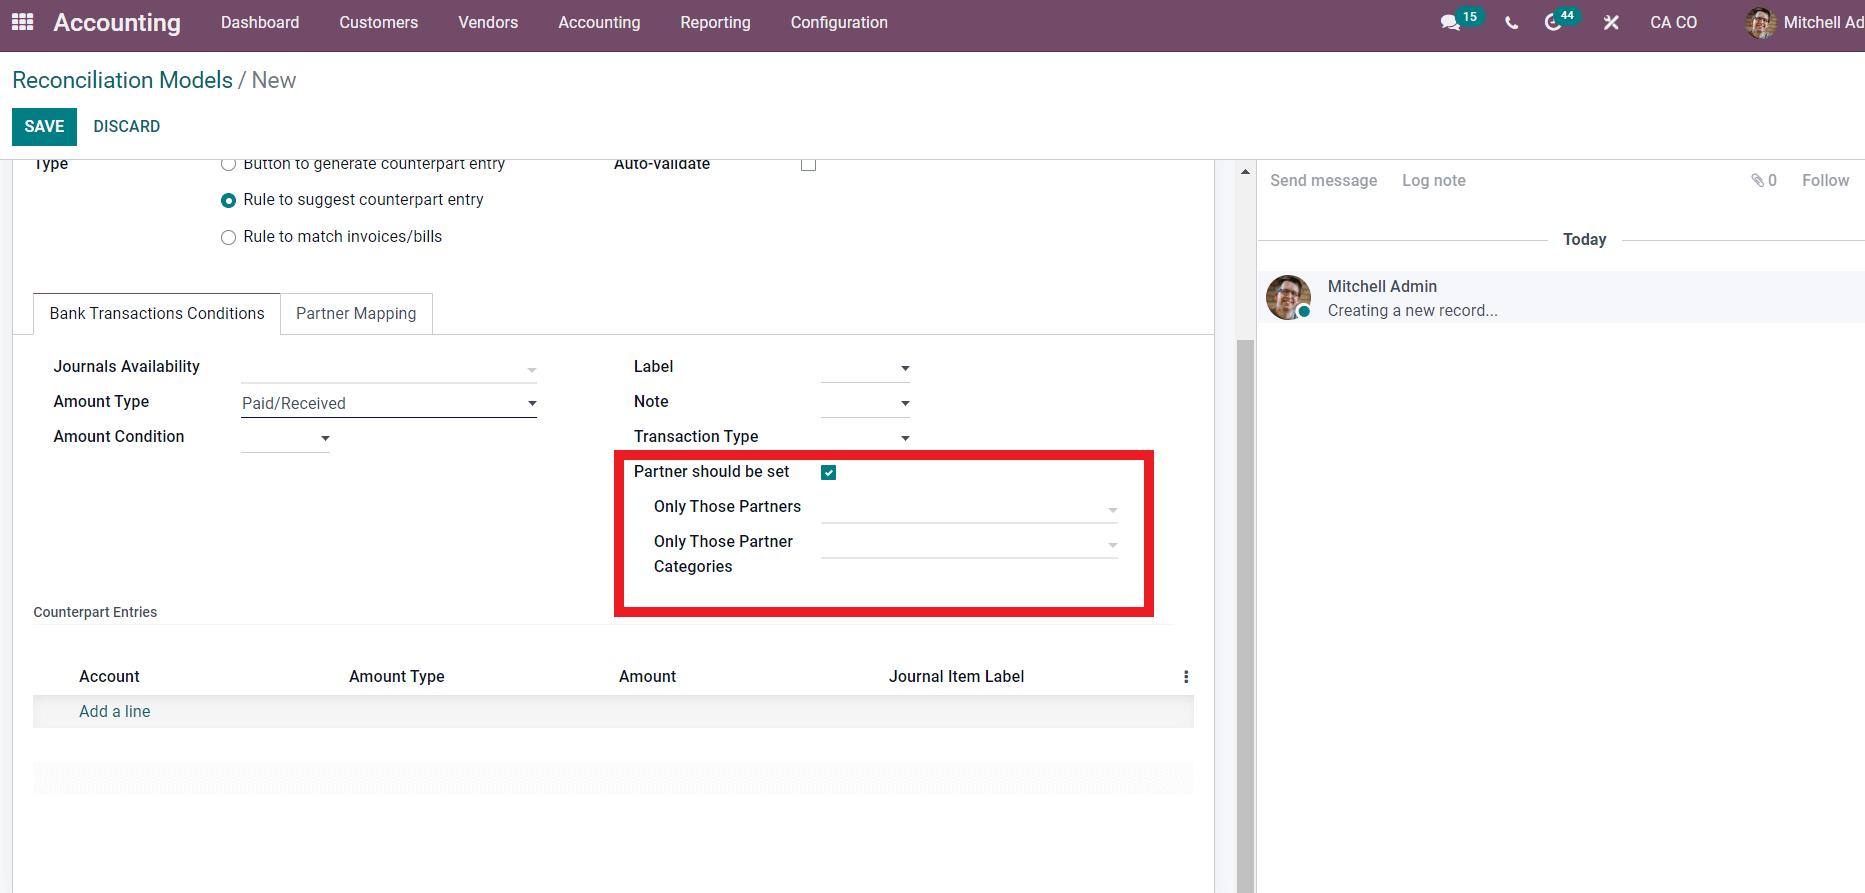This screenshot has height=893, width=1865.
Task: Select Rule to match invoices/bills
Action: pos(228,237)
